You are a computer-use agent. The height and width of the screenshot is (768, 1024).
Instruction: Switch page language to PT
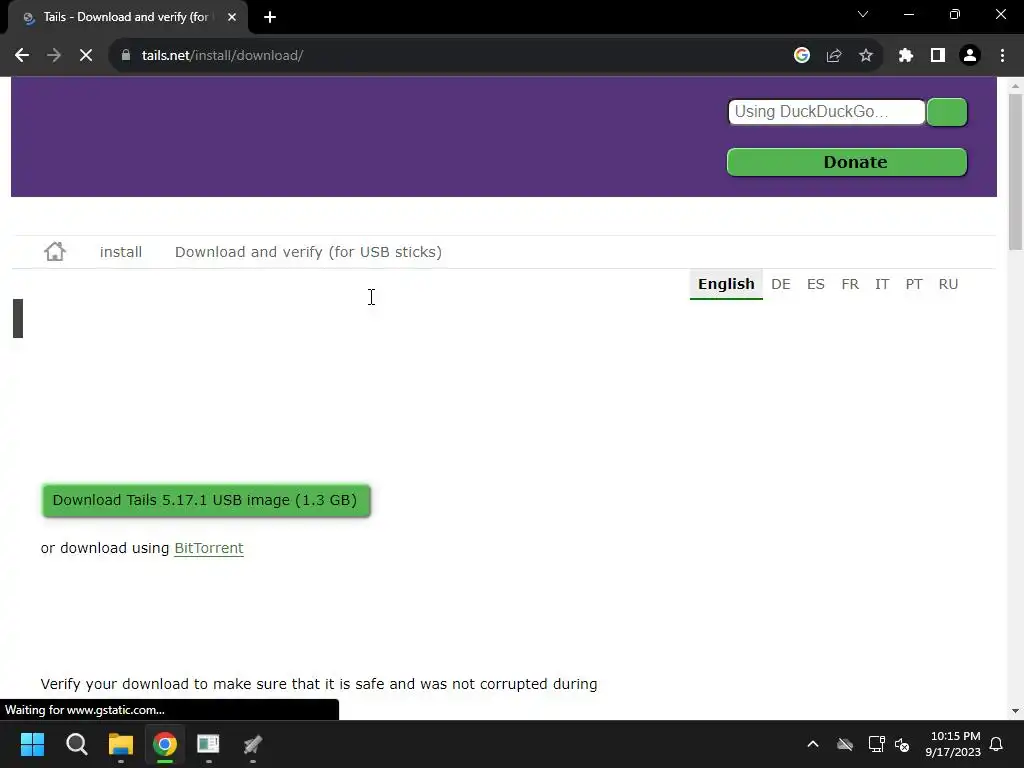[x=914, y=284]
